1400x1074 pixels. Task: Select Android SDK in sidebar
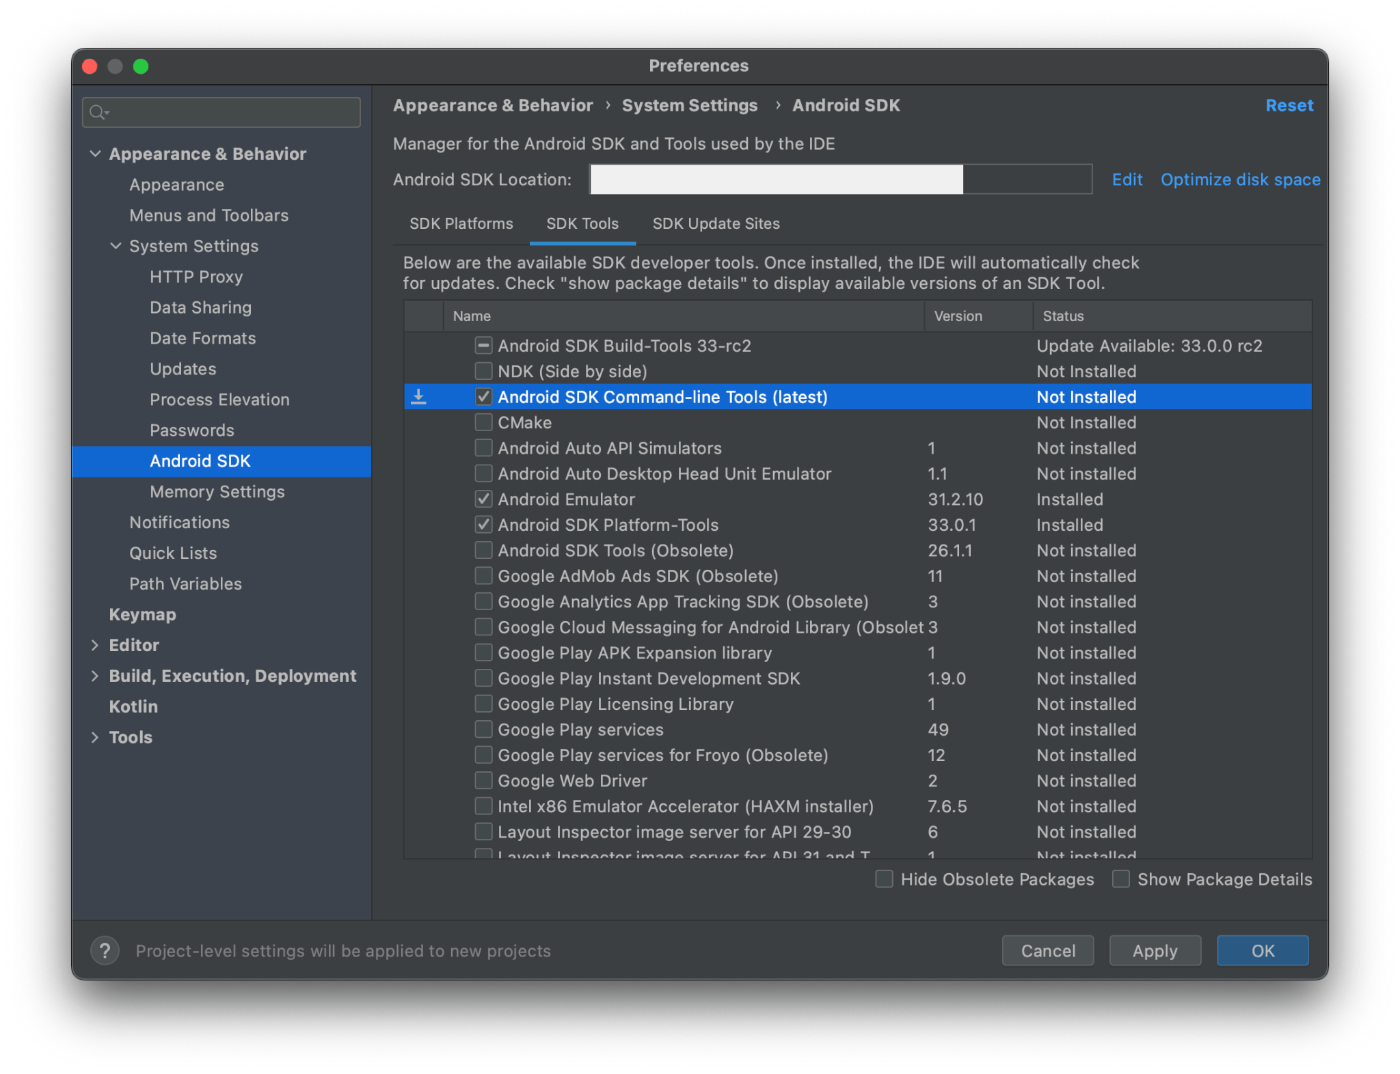click(221, 461)
